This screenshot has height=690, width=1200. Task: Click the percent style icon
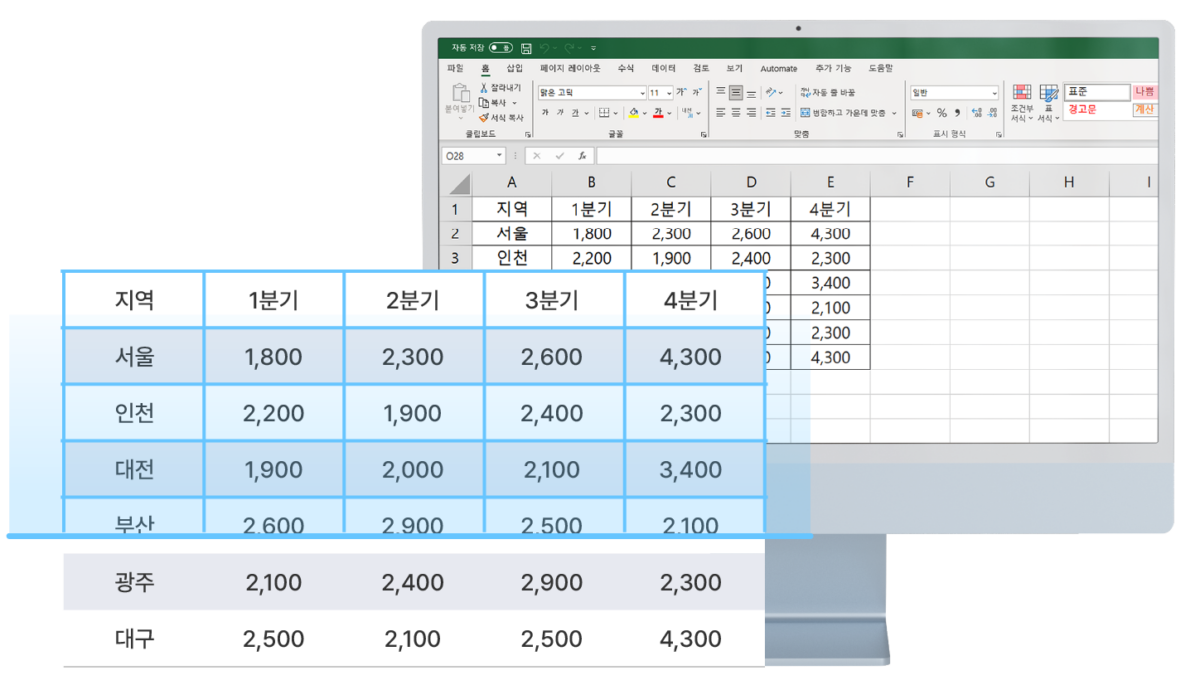tap(941, 113)
